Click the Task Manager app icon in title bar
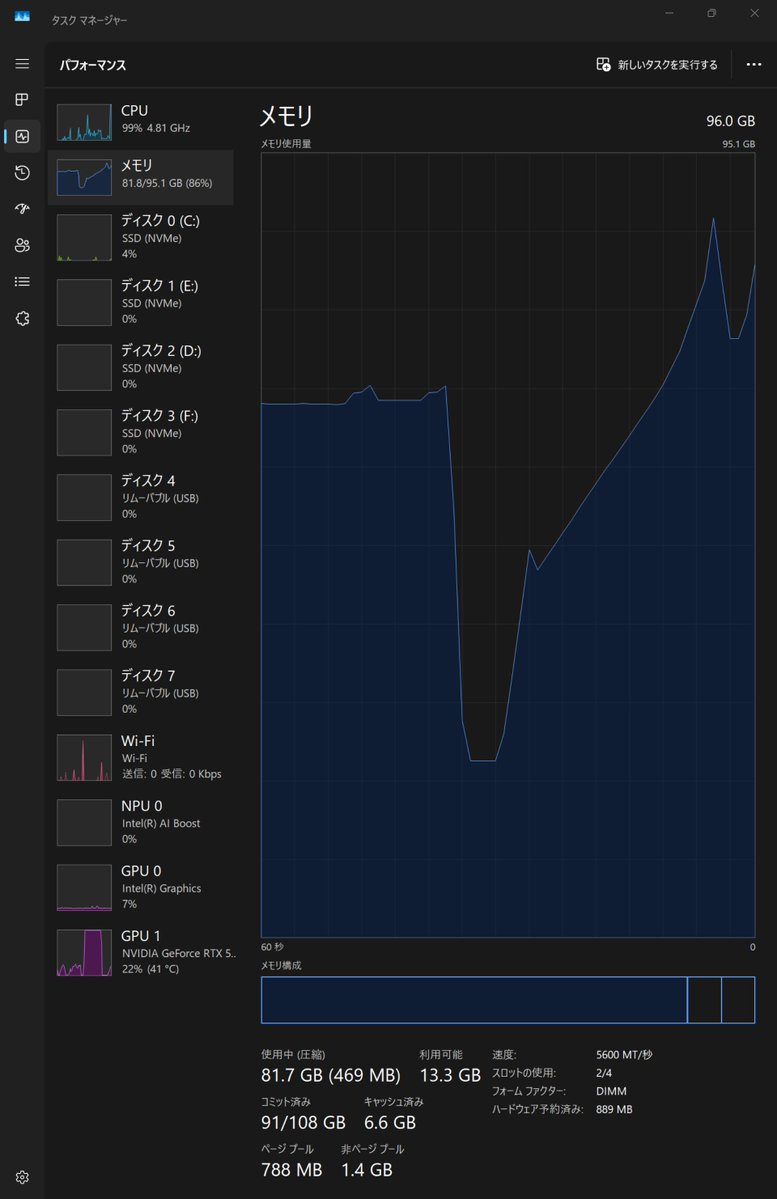 pos(22,15)
